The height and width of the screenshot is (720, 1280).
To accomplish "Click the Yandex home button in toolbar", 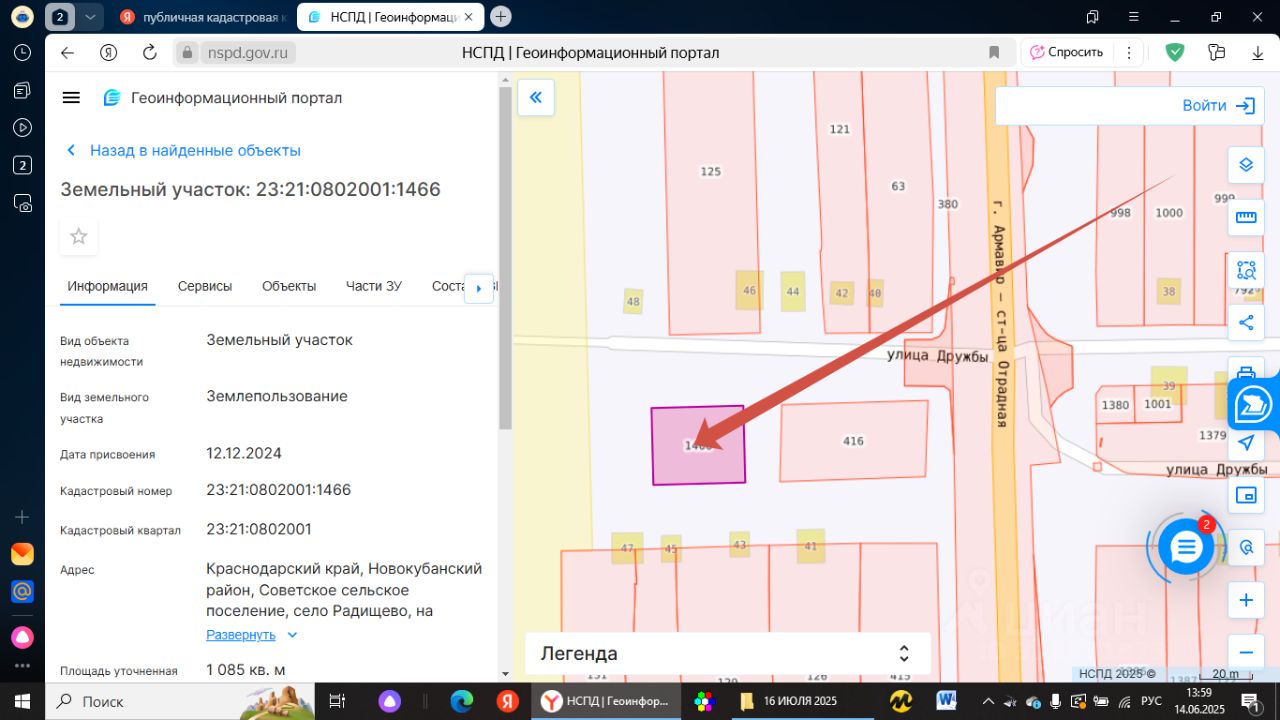I will [109, 53].
